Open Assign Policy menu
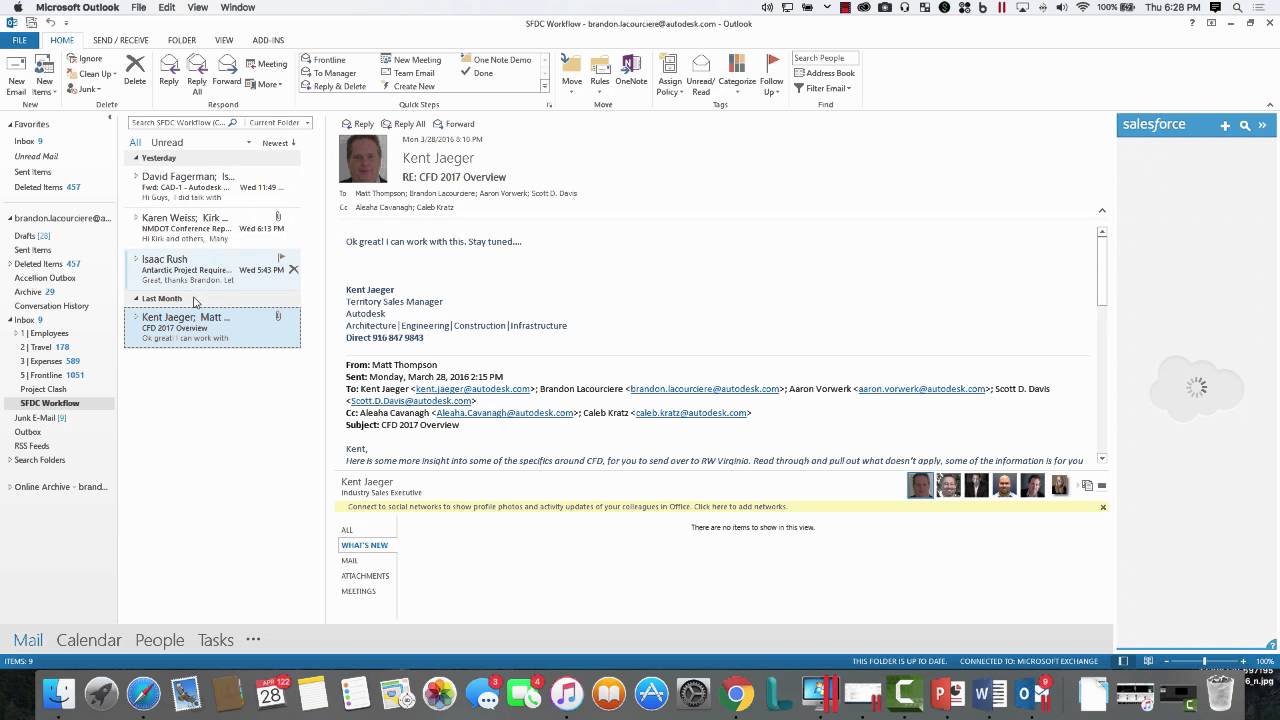The width and height of the screenshot is (1280, 720). 670,76
